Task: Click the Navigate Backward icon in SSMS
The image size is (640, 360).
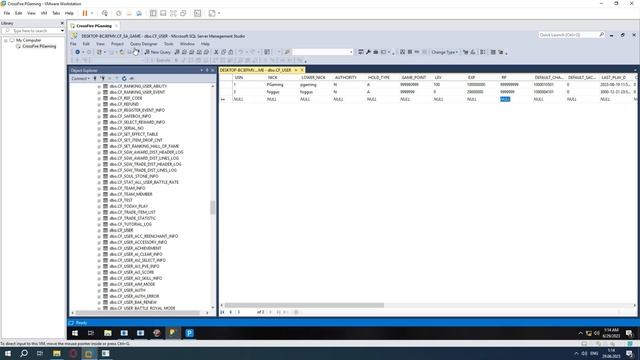Action: click(x=77, y=52)
